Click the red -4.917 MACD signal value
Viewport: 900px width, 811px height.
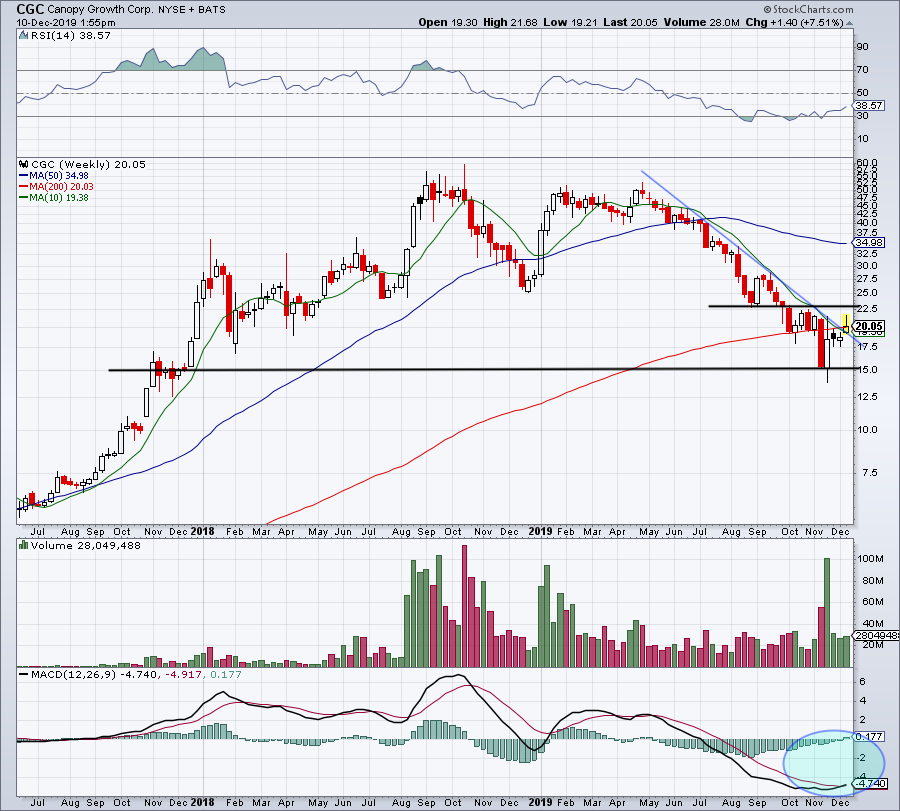pos(184,674)
